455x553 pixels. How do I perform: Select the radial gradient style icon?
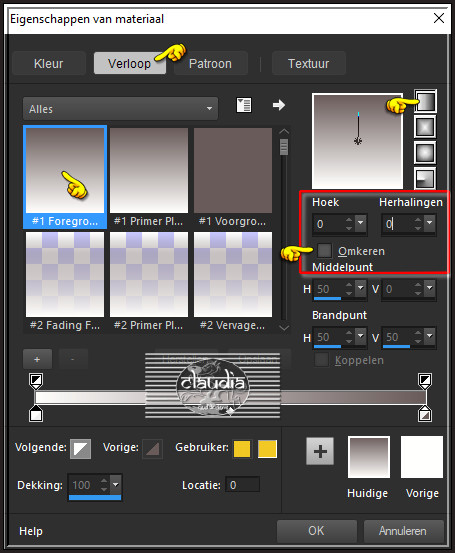pyautogui.click(x=425, y=178)
